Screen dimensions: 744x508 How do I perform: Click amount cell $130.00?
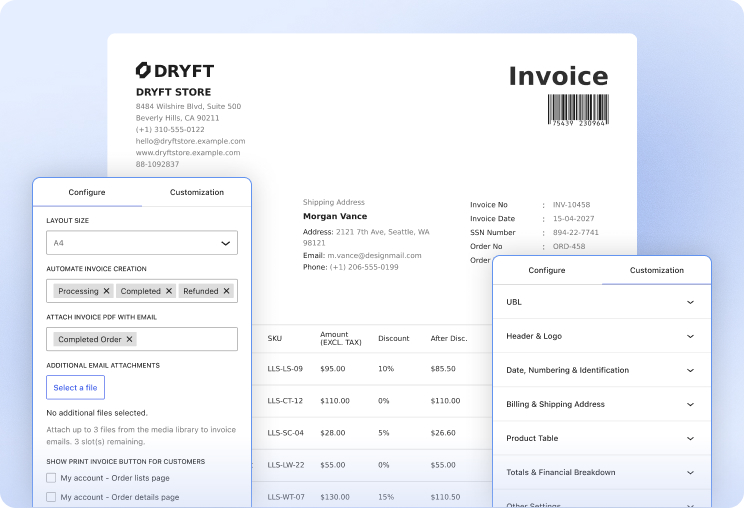(335, 497)
